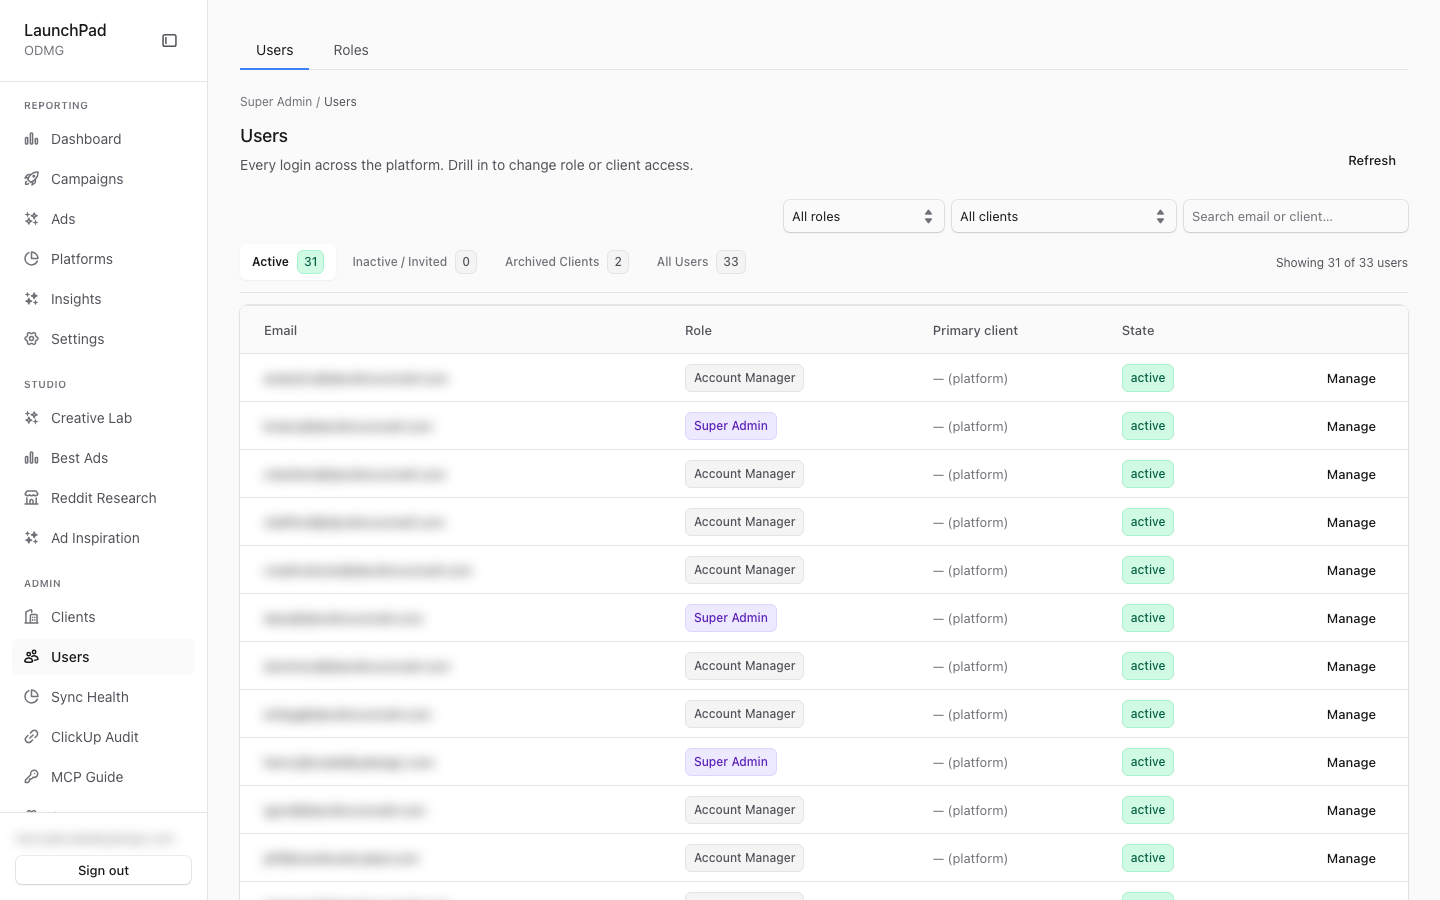The height and width of the screenshot is (900, 1440).
Task: Show the Inactive / Invited users tab
Action: pyautogui.click(x=414, y=262)
